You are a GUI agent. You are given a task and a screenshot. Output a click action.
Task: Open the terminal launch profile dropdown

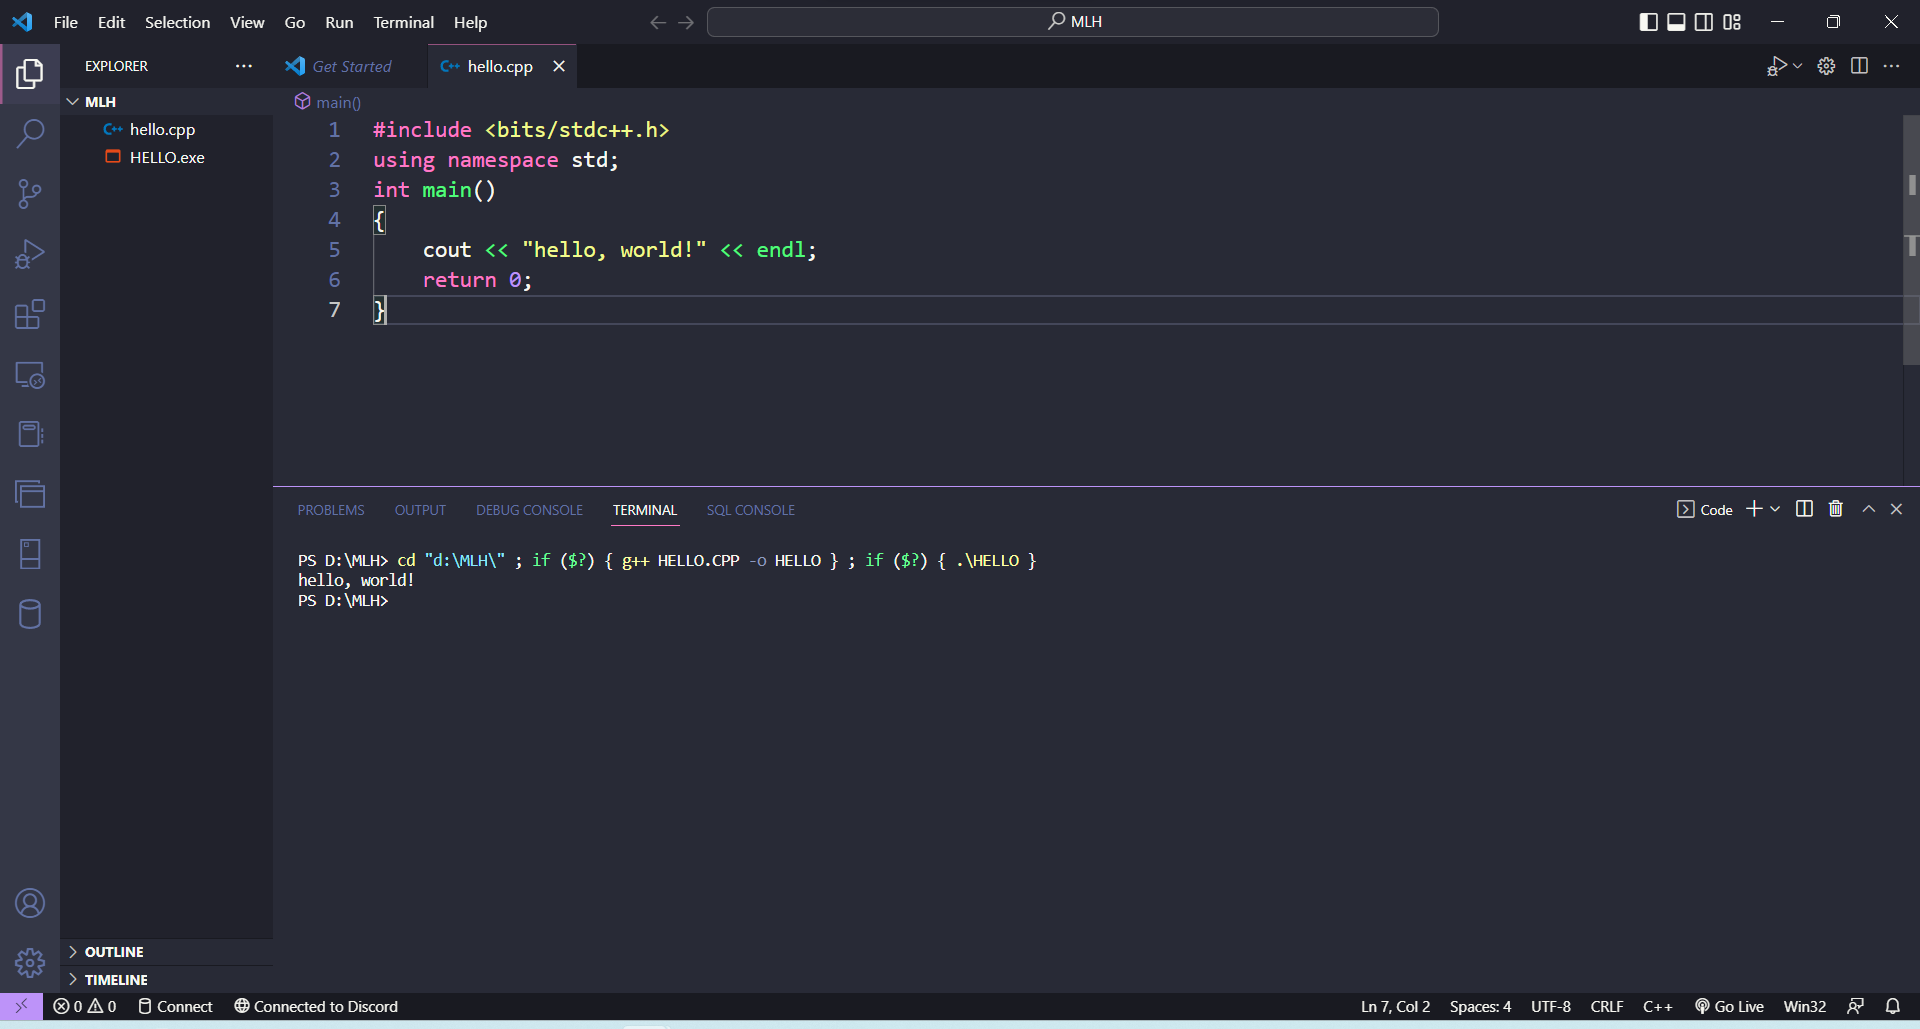[x=1775, y=509]
